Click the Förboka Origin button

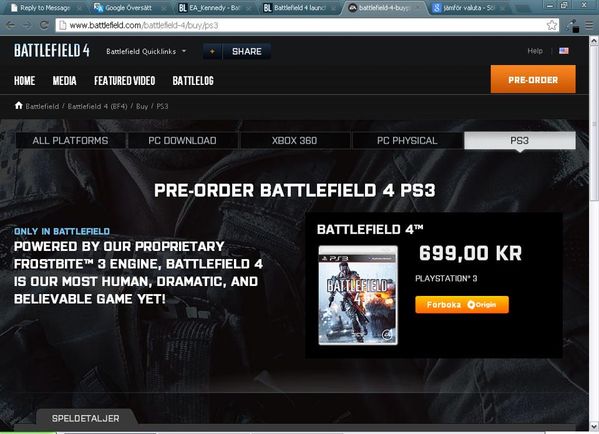462,304
